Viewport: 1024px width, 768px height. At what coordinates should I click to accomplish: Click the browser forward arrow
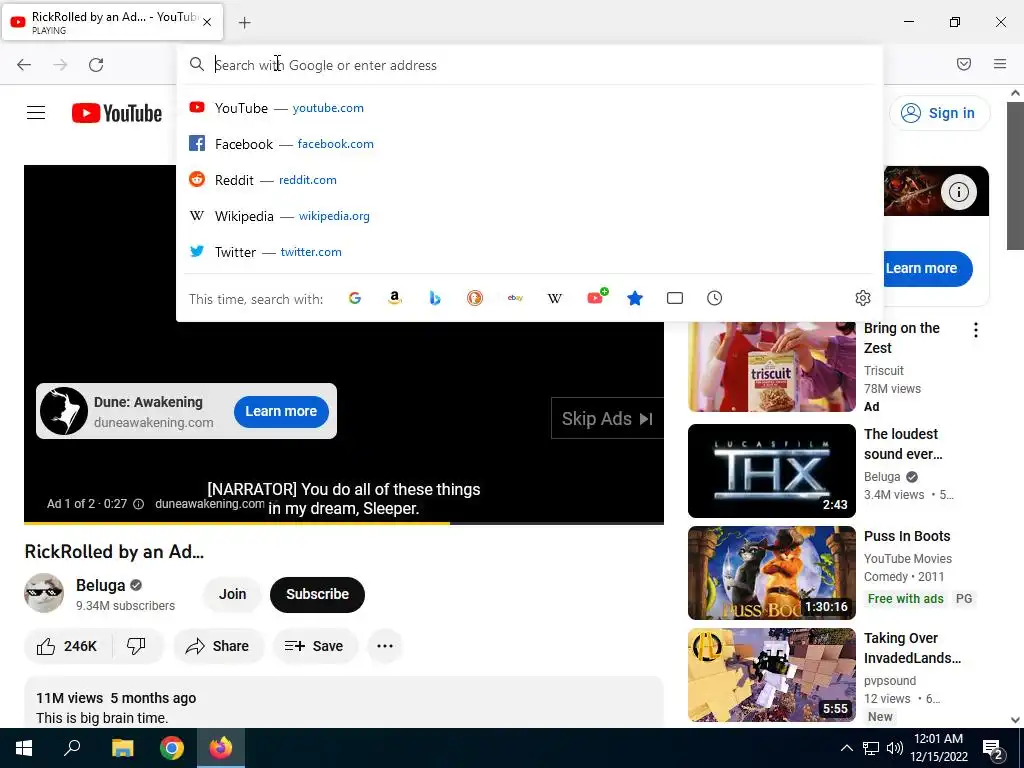pos(60,65)
